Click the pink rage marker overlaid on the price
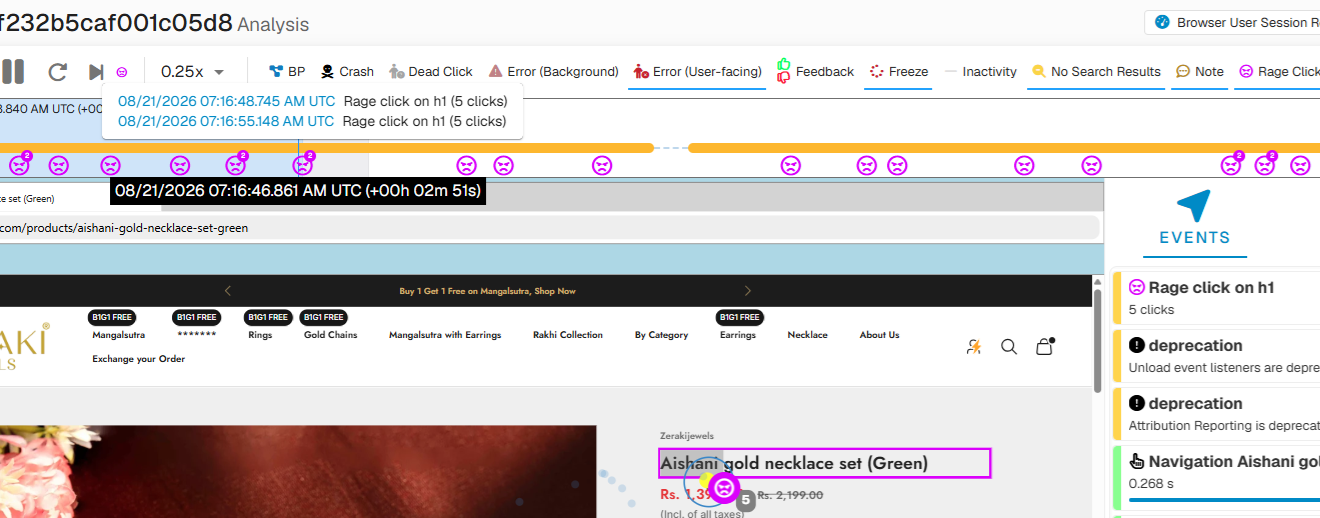The height and width of the screenshot is (518, 1320). tap(725, 488)
